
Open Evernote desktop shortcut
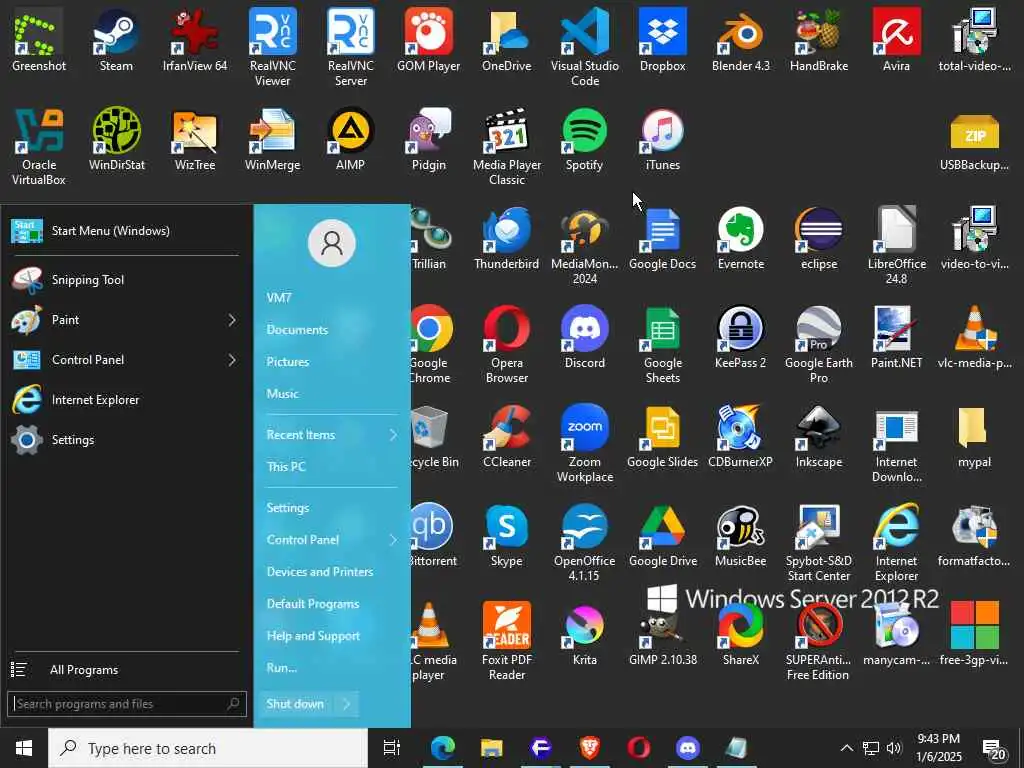[741, 238]
